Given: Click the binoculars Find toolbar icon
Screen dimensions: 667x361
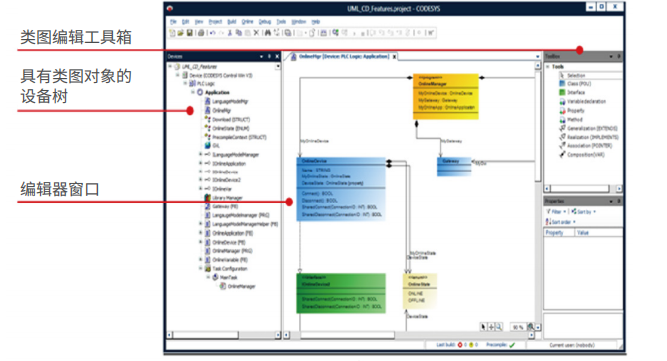Looking at the screenshot, I should 268,33.
